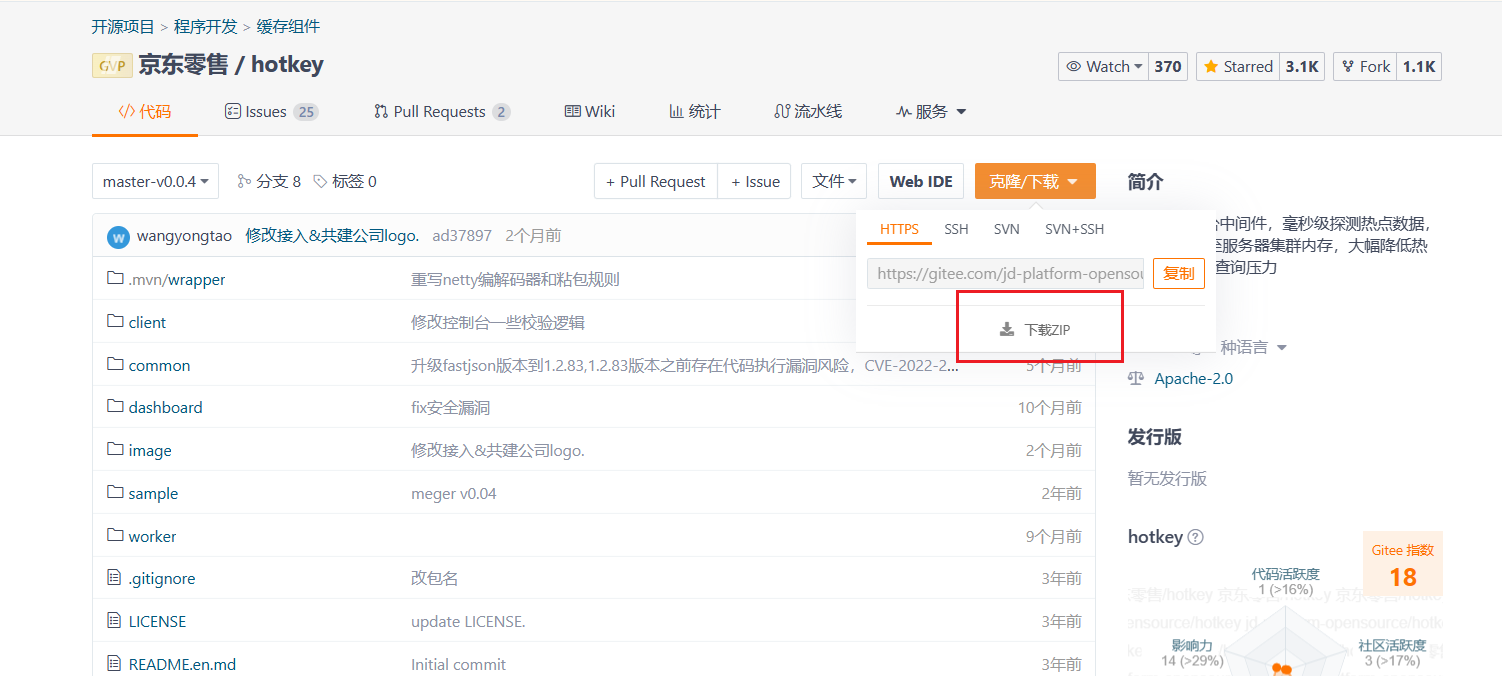Open the 统计 tab

point(695,111)
